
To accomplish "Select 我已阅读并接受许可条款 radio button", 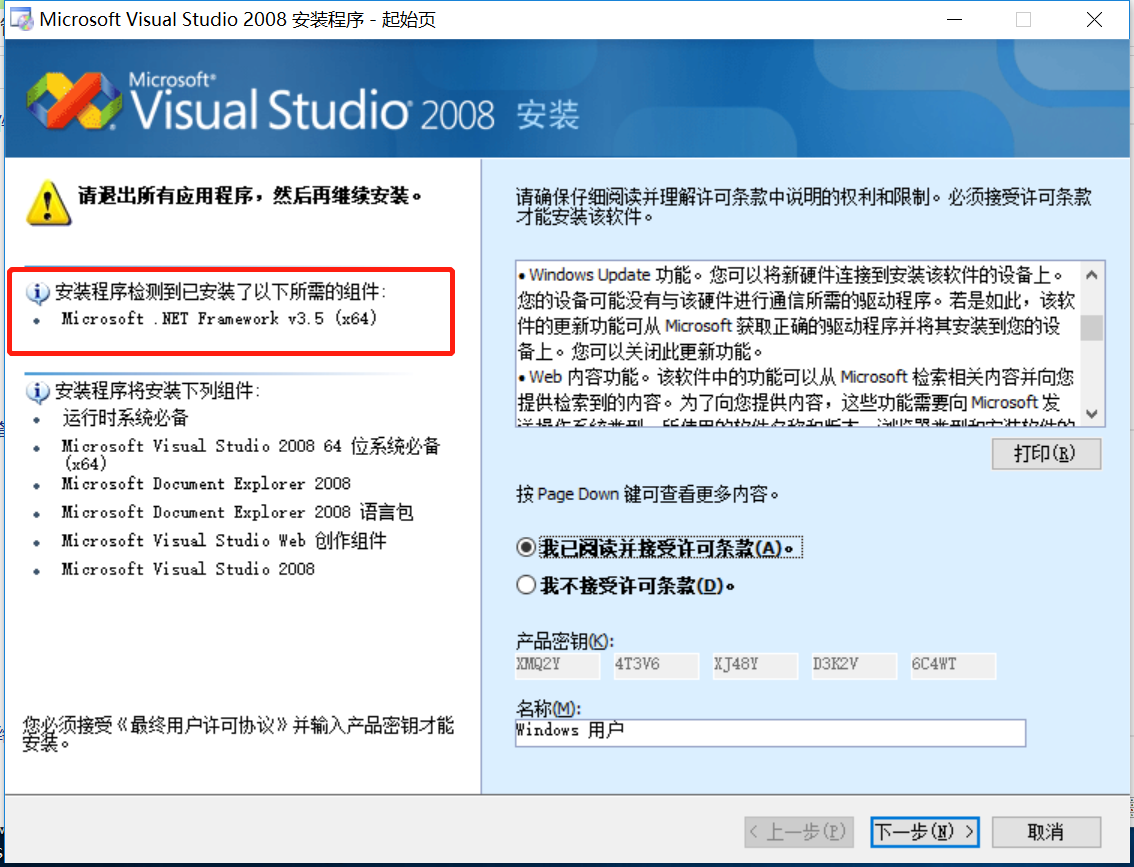I will tap(526, 547).
